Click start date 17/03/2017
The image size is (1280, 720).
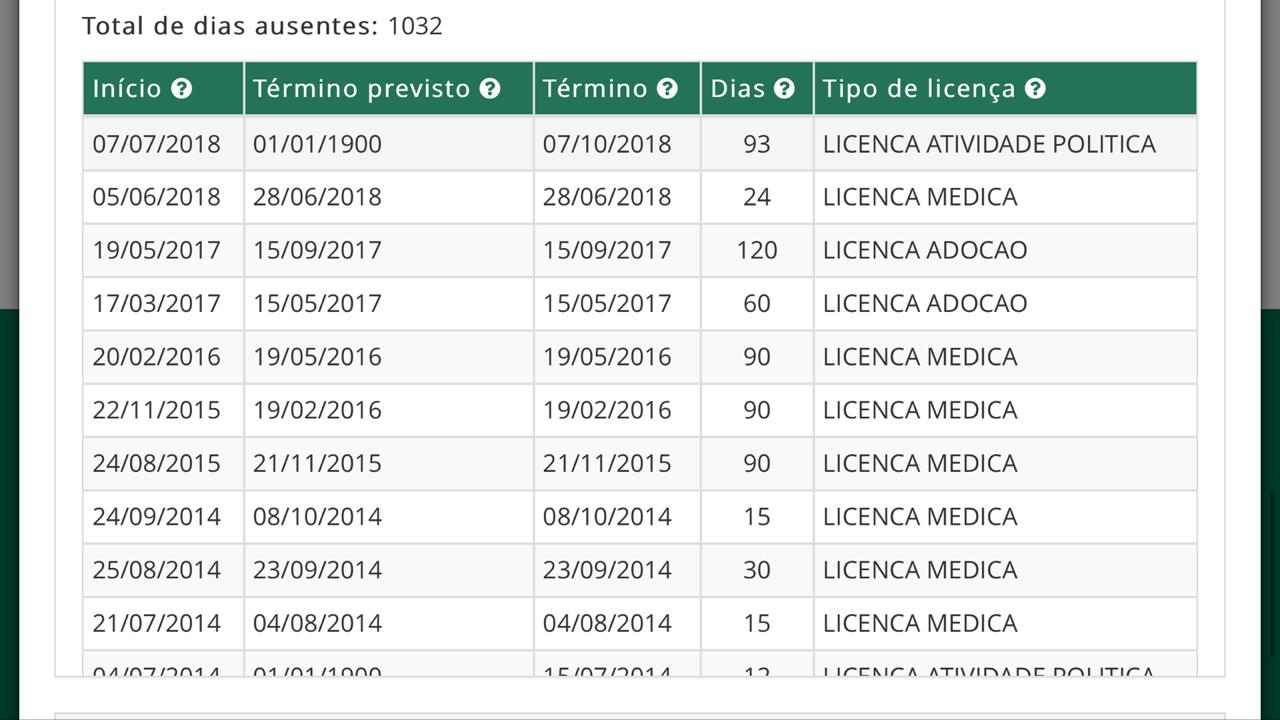coord(157,303)
